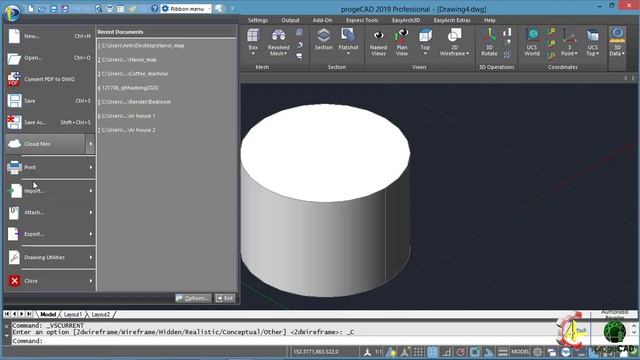Toggle ortho mode in status bar
640x360 pixels.
[x=447, y=352]
